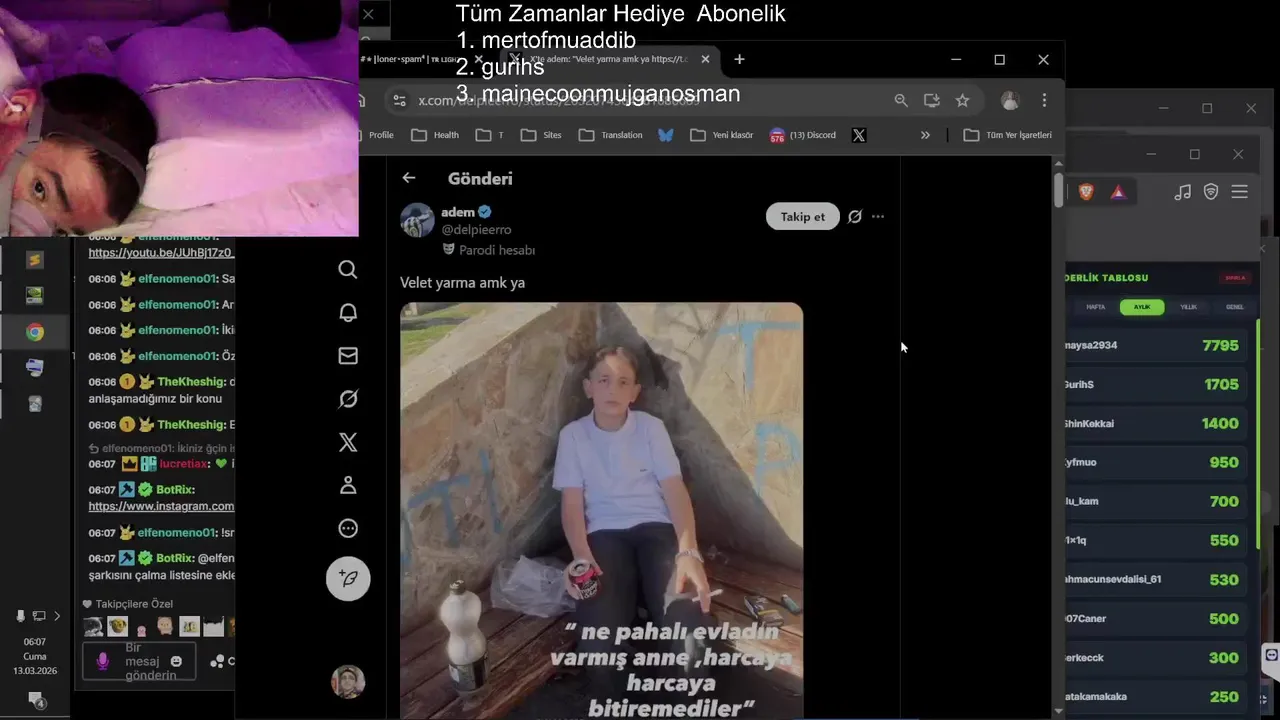
Task: Open the profile icon in X sidebar
Action: coord(348,485)
